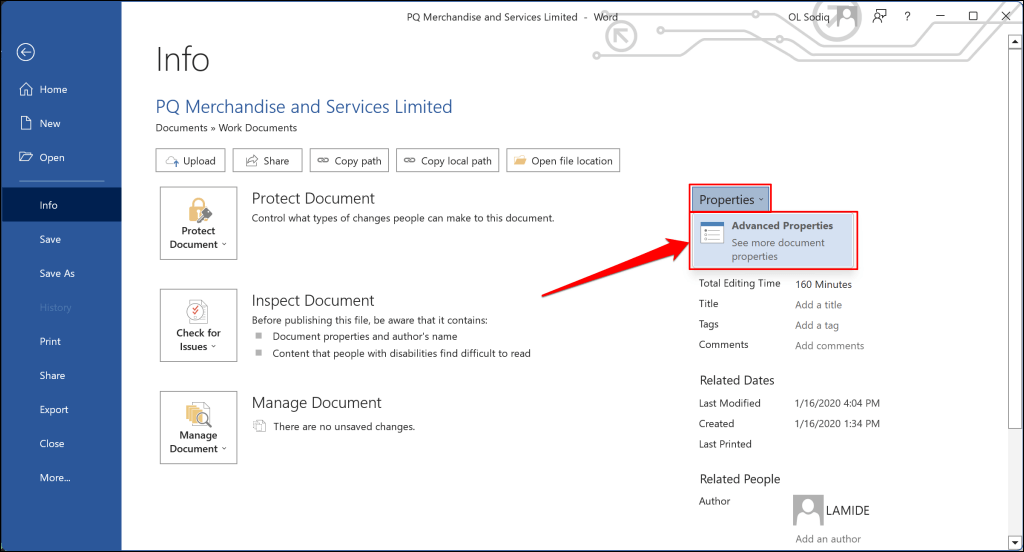Click Open file location button

[x=563, y=161]
